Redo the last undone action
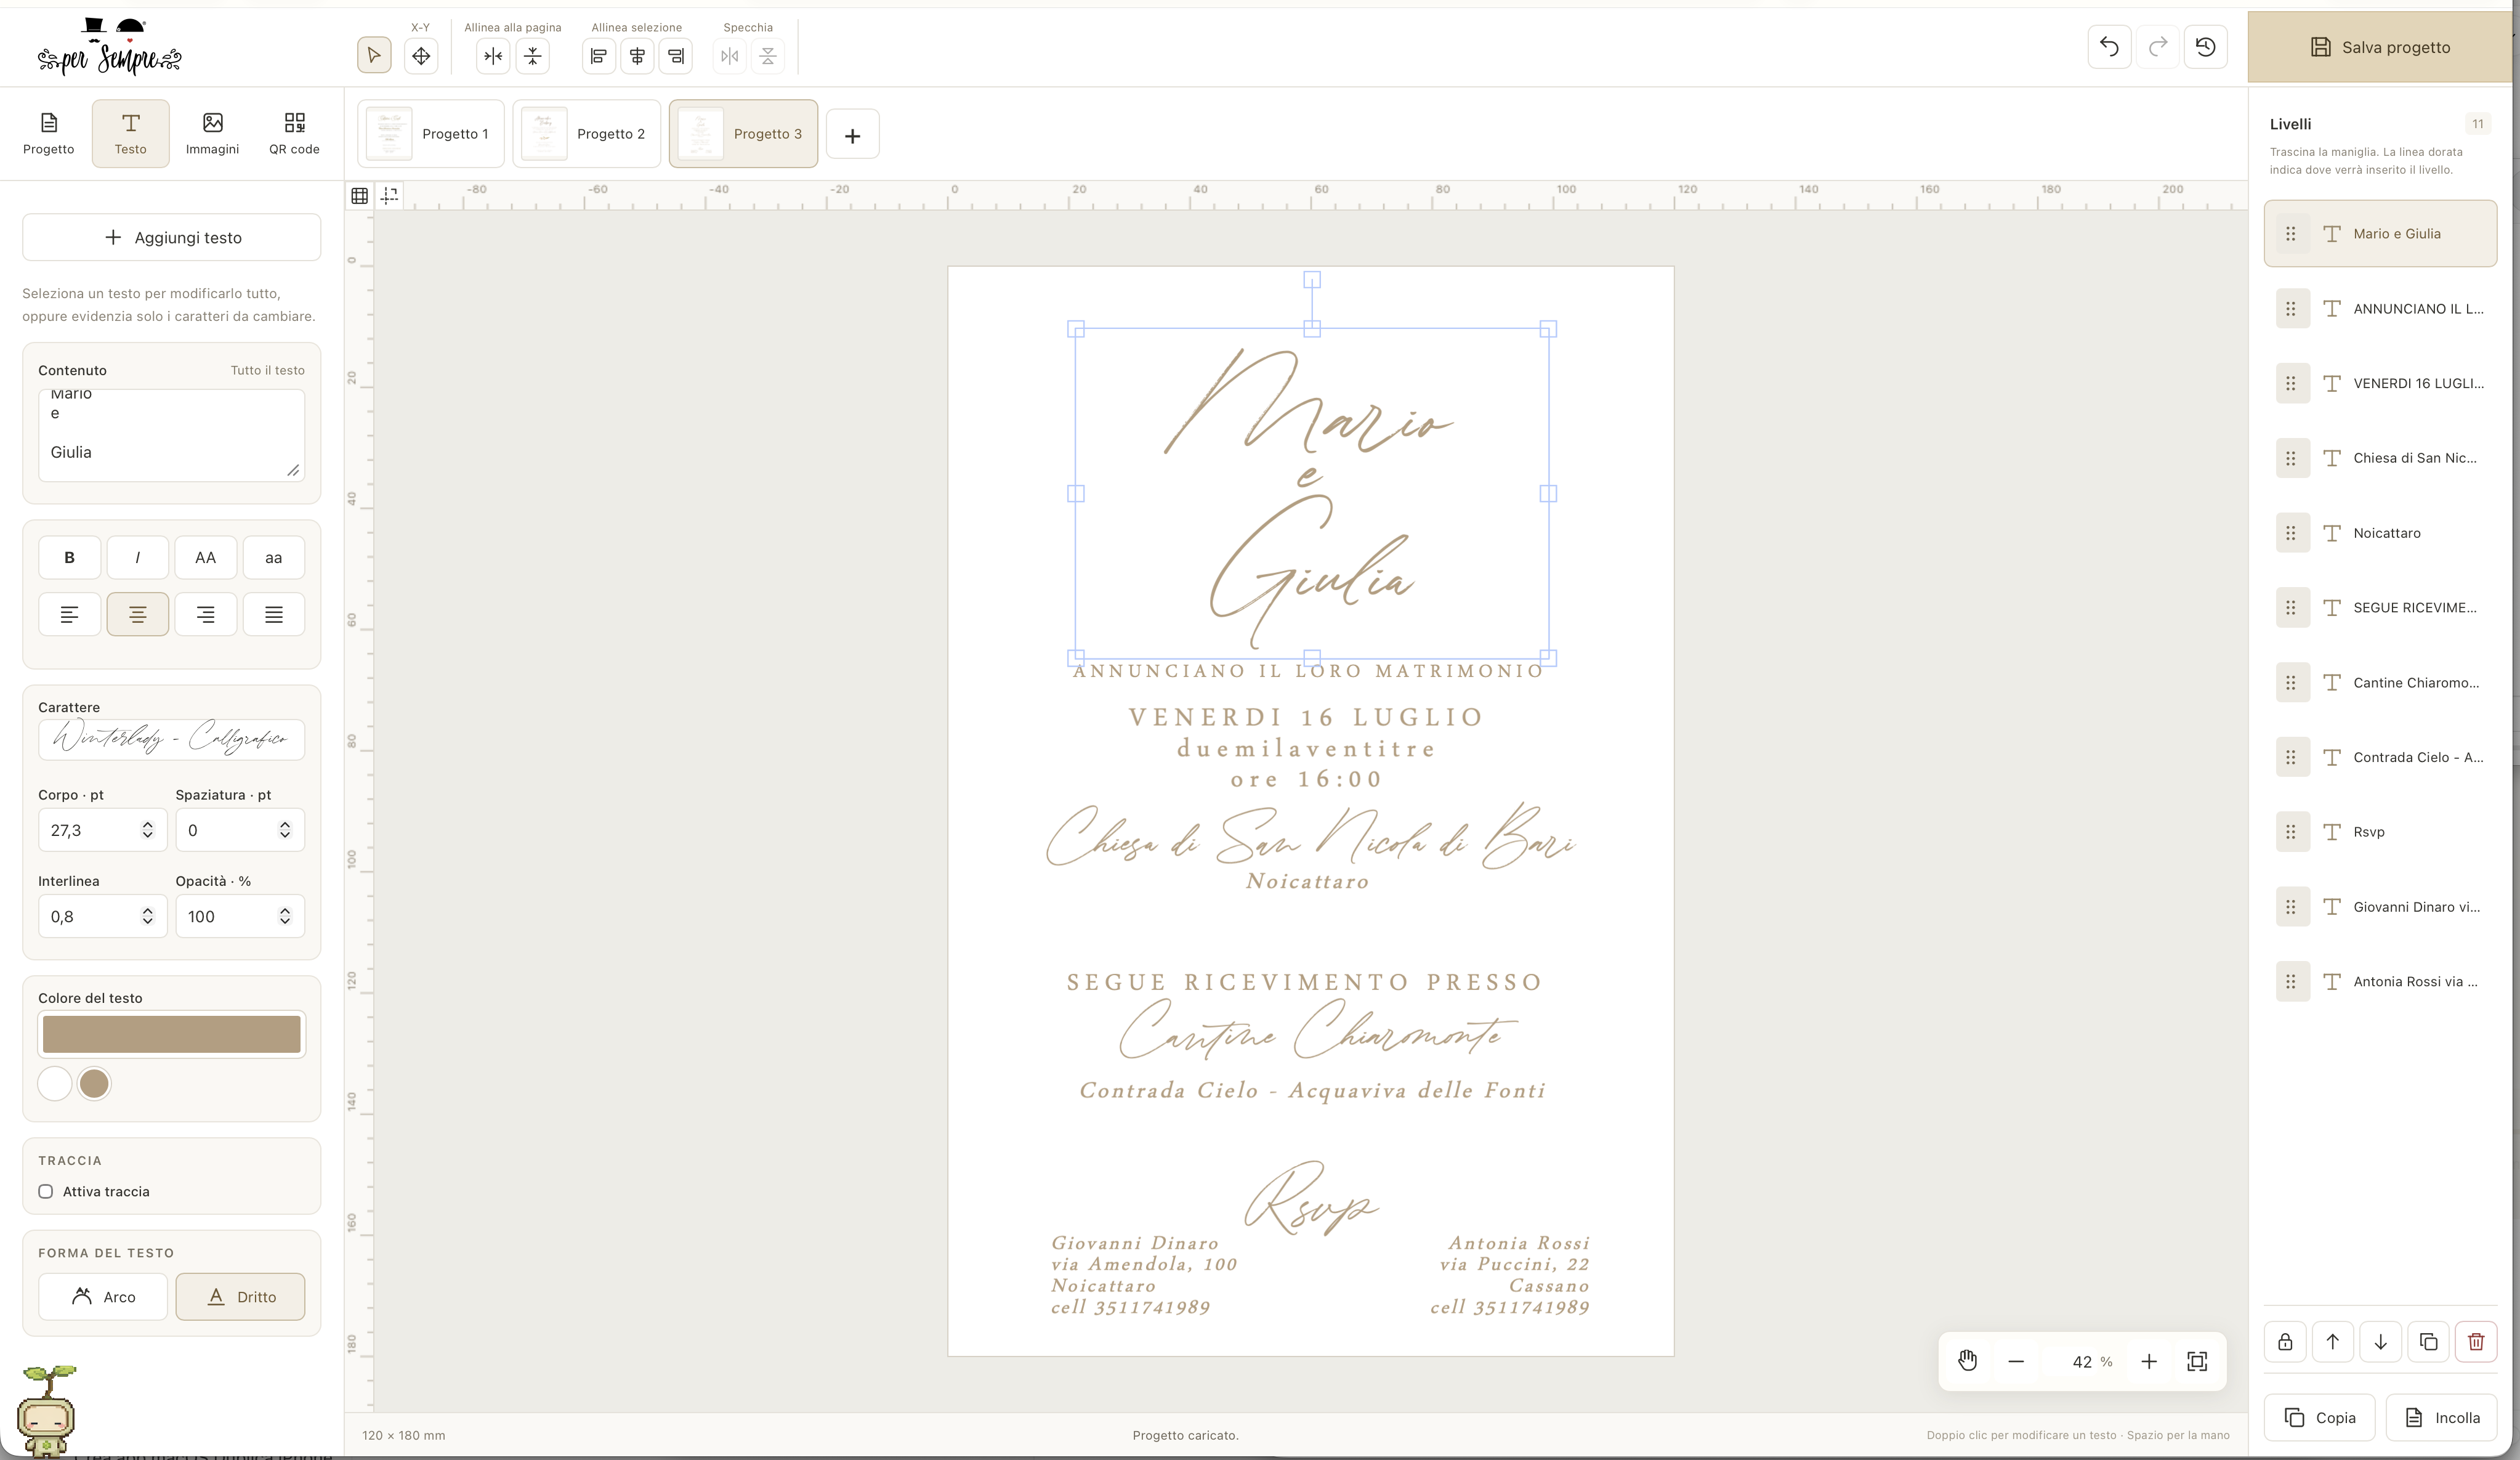The width and height of the screenshot is (2520, 1460). point(2158,46)
